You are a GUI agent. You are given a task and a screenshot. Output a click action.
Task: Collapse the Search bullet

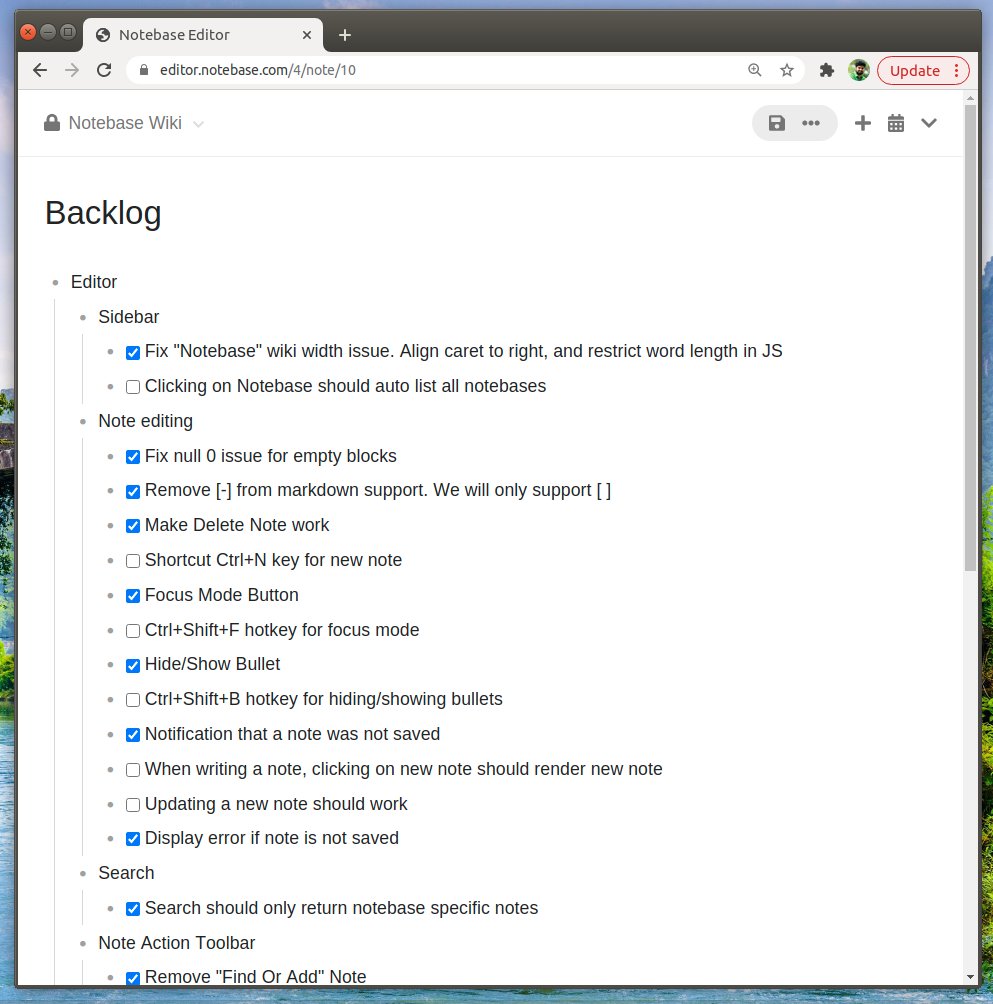tap(83, 873)
